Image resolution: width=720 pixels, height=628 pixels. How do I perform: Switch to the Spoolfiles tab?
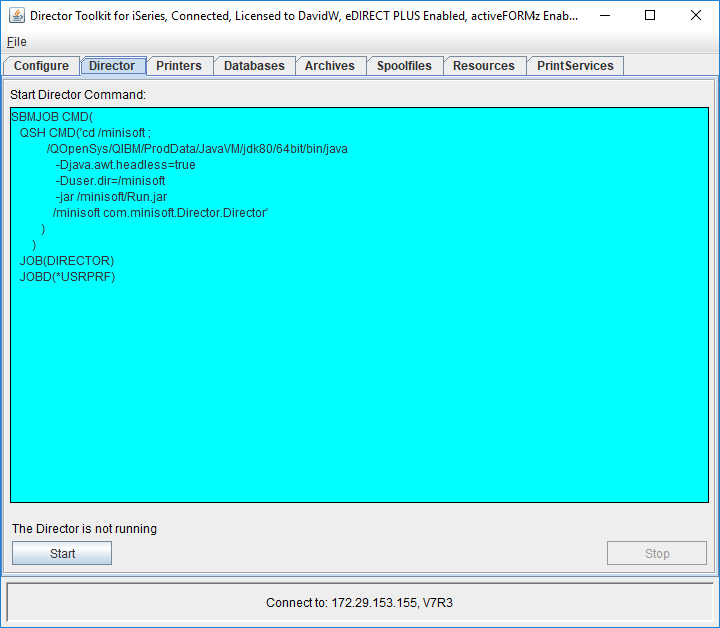(404, 66)
